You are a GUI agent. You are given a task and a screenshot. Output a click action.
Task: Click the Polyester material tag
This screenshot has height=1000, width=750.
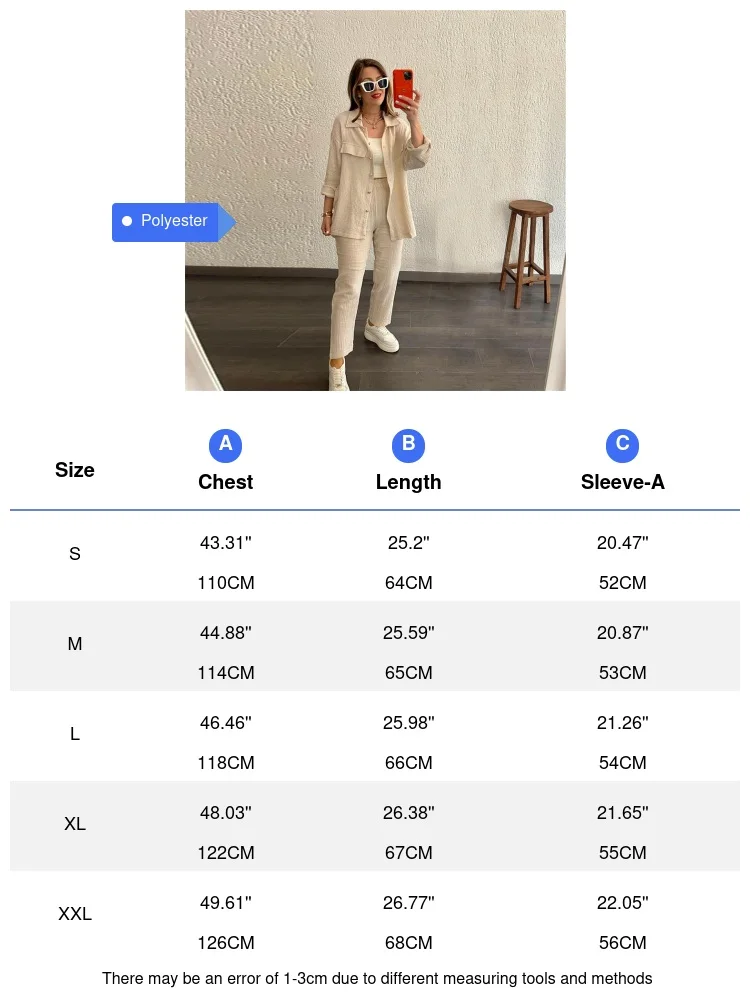click(x=173, y=221)
